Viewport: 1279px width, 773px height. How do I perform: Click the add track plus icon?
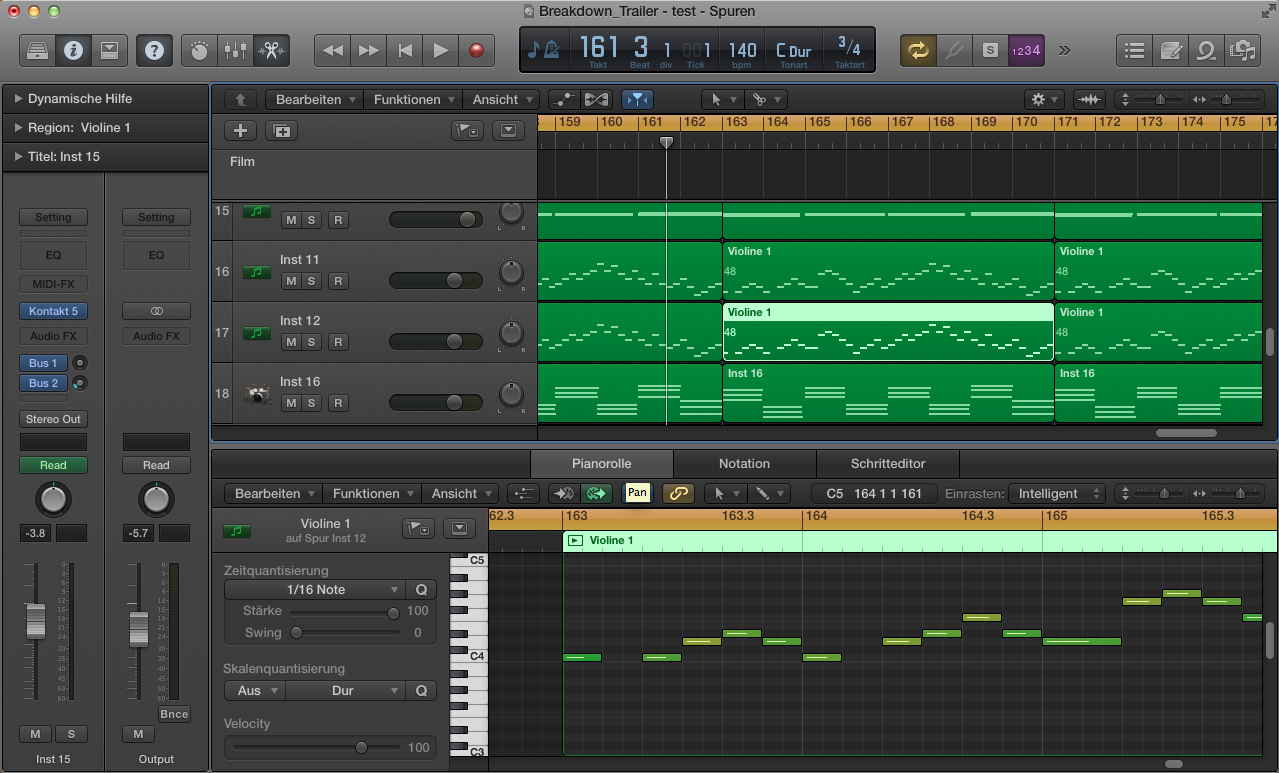pyautogui.click(x=240, y=130)
